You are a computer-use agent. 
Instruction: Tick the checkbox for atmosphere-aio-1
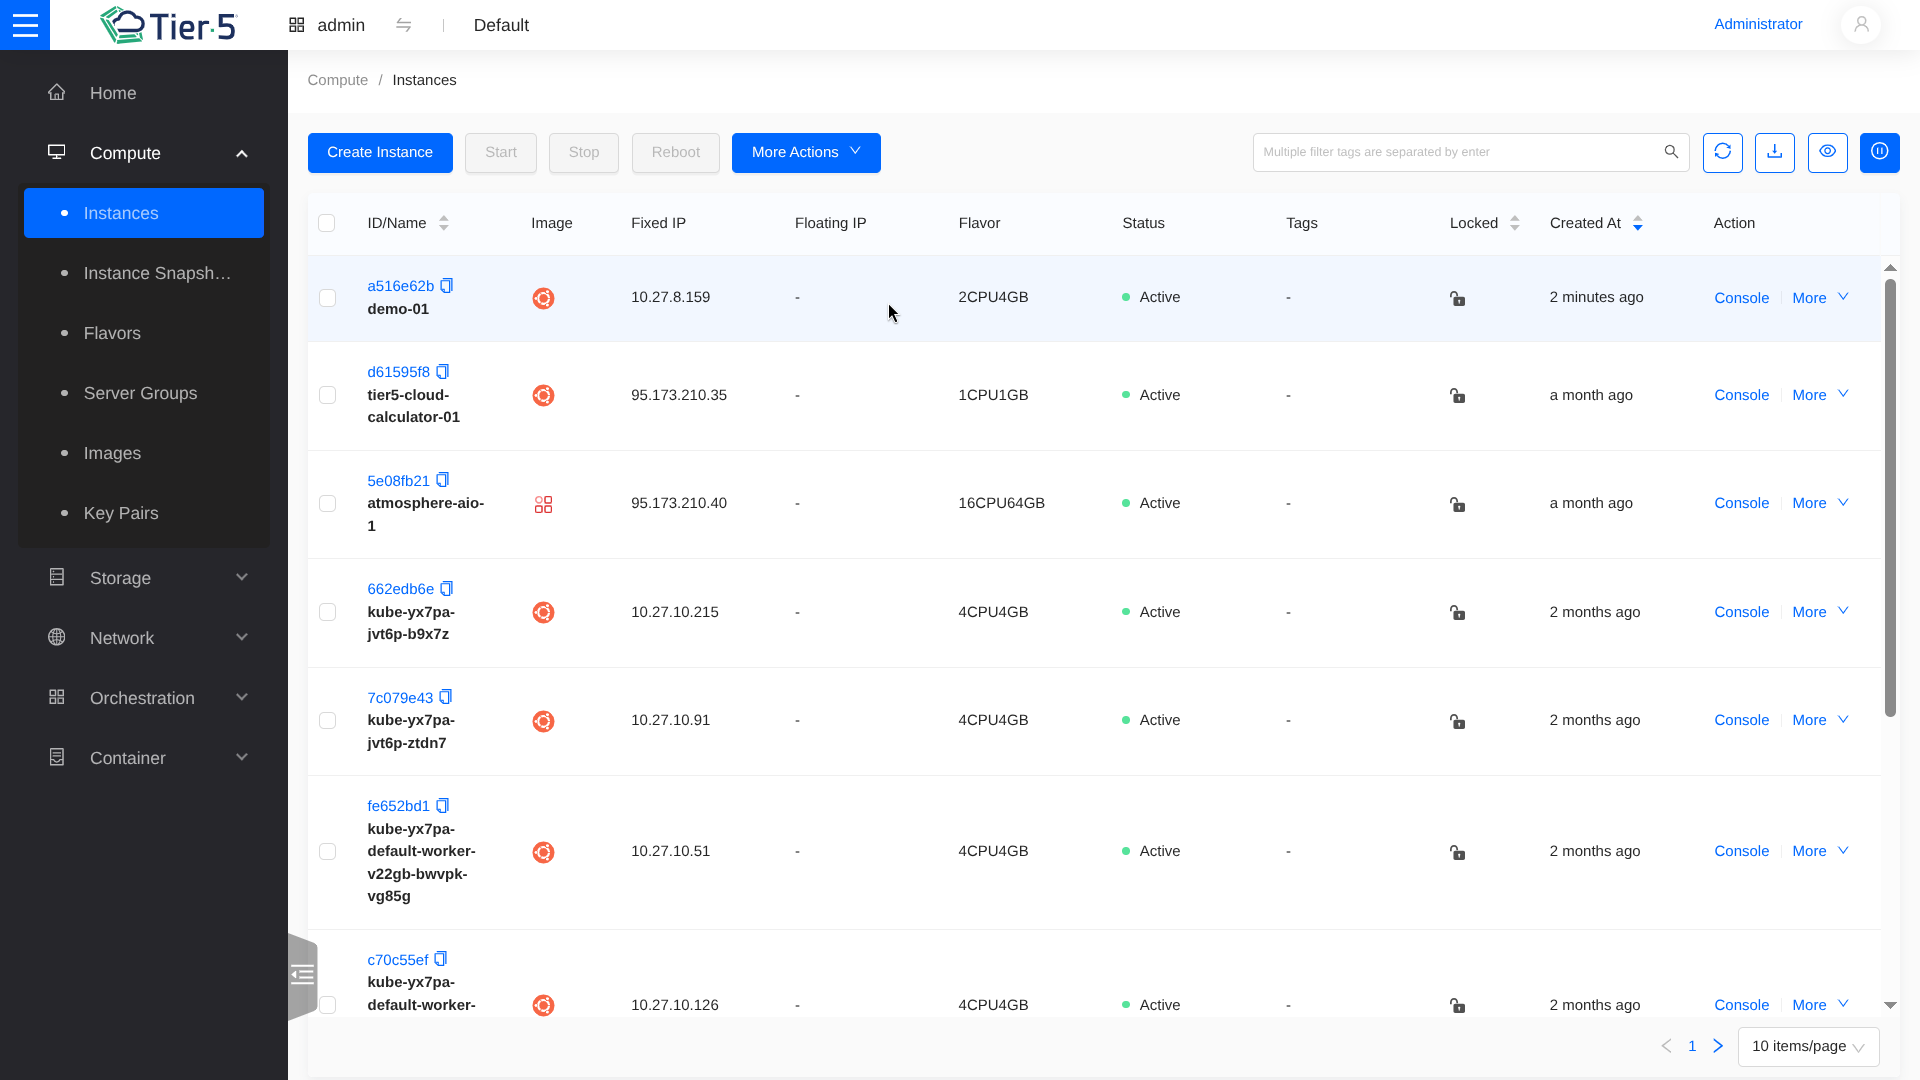327,503
